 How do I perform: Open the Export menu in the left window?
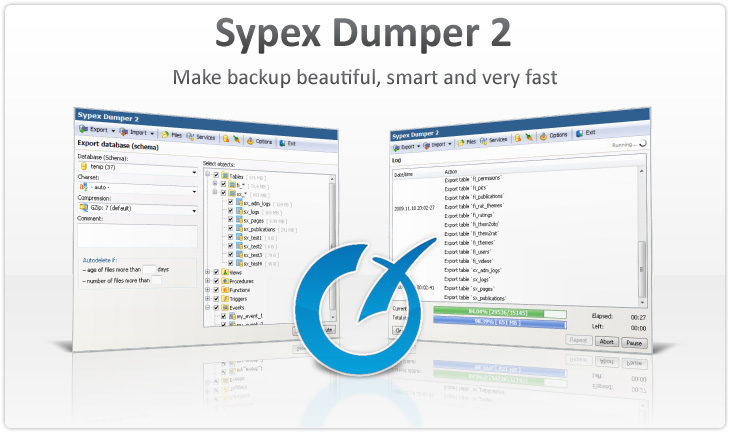[97, 129]
